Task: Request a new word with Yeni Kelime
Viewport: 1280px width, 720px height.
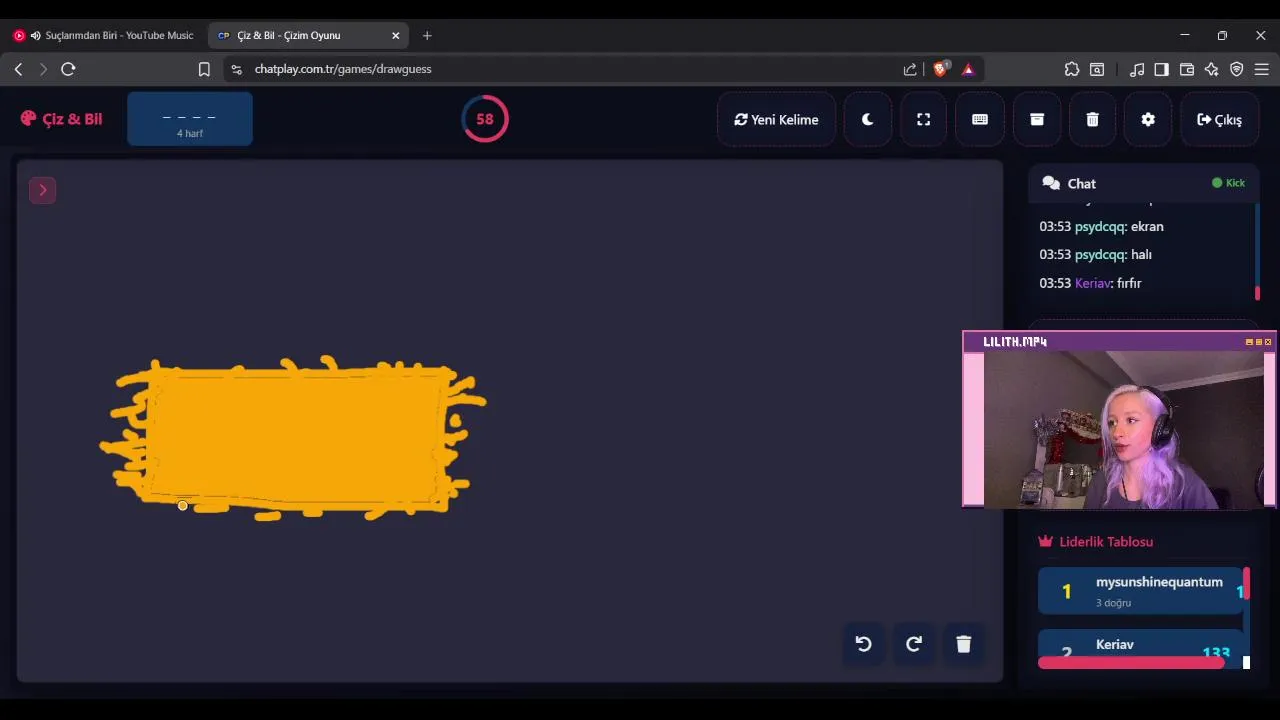Action: [776, 119]
